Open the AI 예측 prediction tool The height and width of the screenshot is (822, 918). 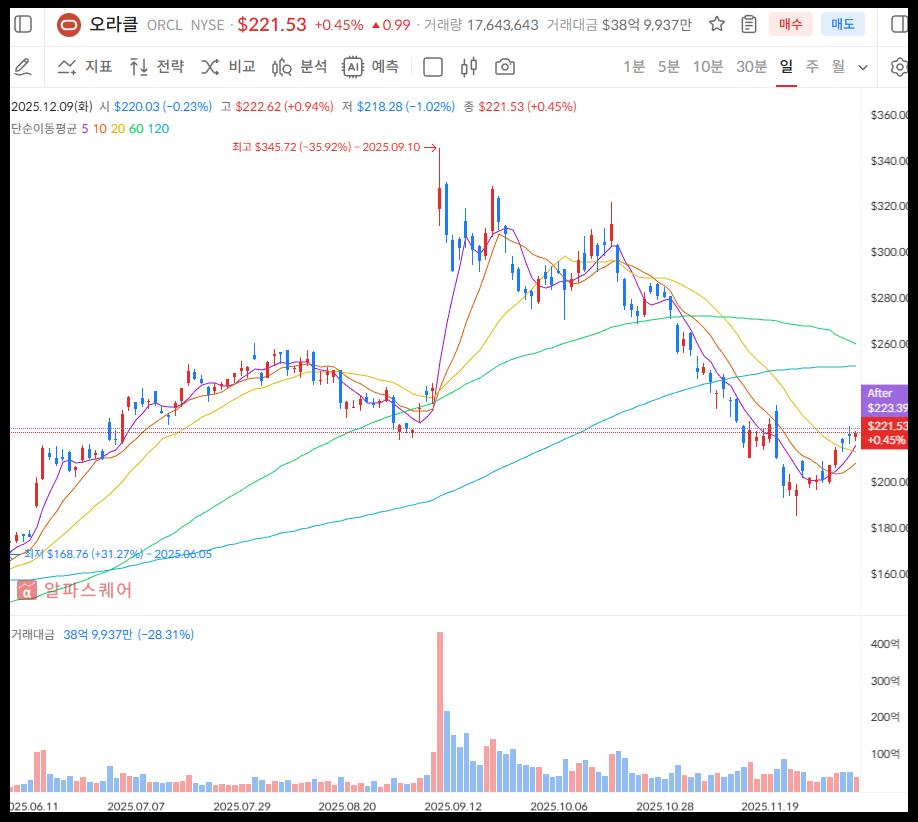click(371, 67)
